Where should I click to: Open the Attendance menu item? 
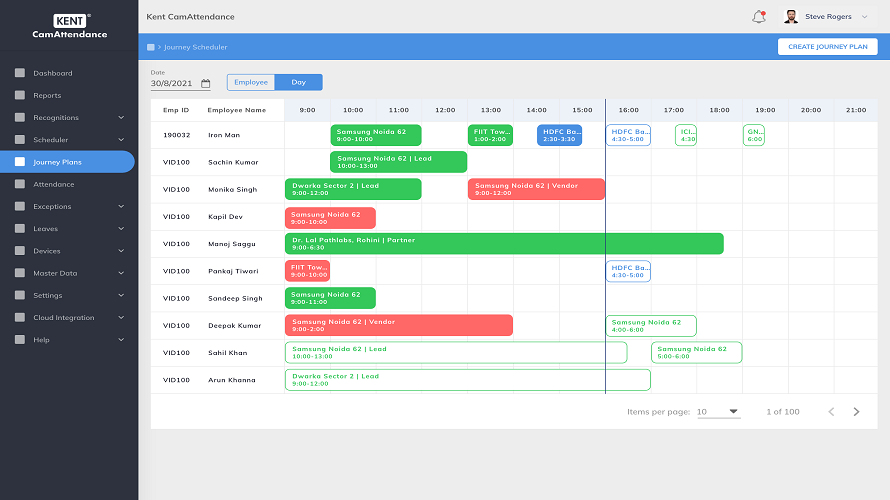[68, 184]
